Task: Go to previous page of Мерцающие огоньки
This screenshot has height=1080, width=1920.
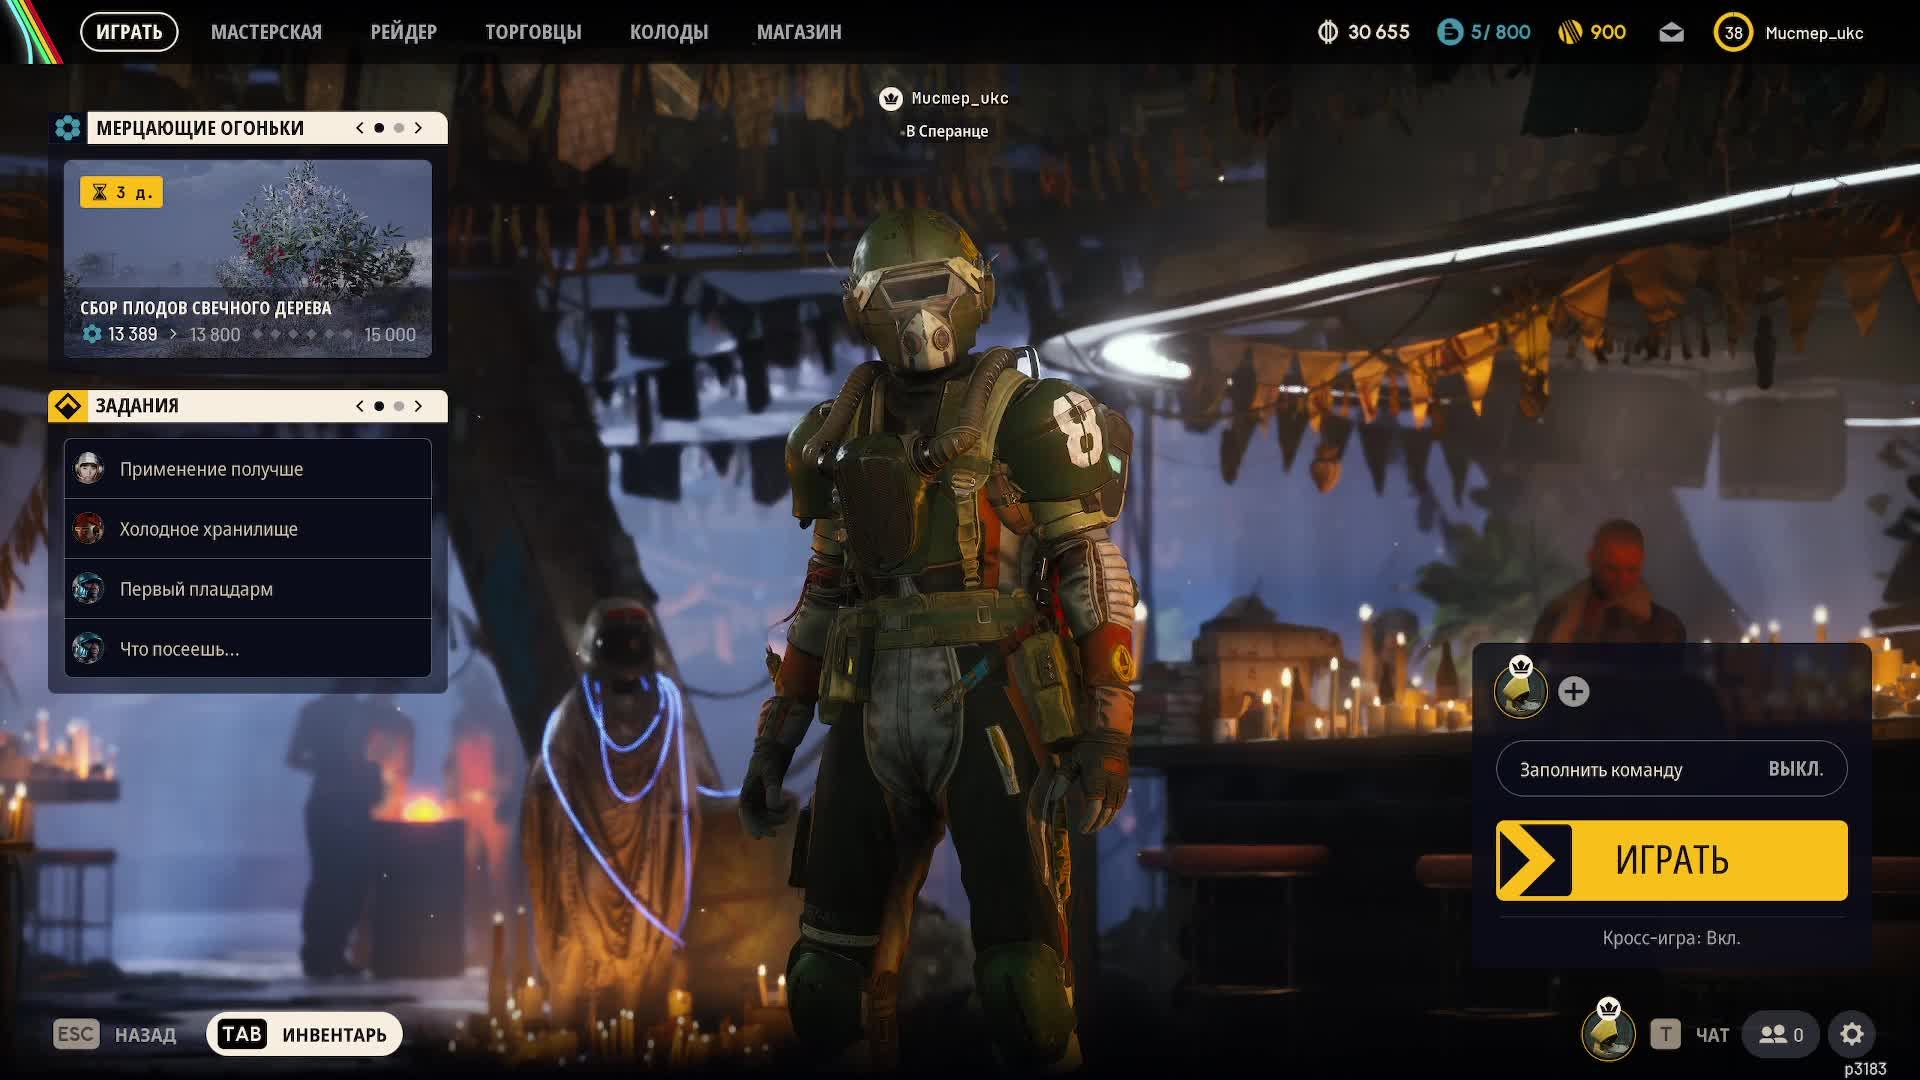Action: click(360, 128)
